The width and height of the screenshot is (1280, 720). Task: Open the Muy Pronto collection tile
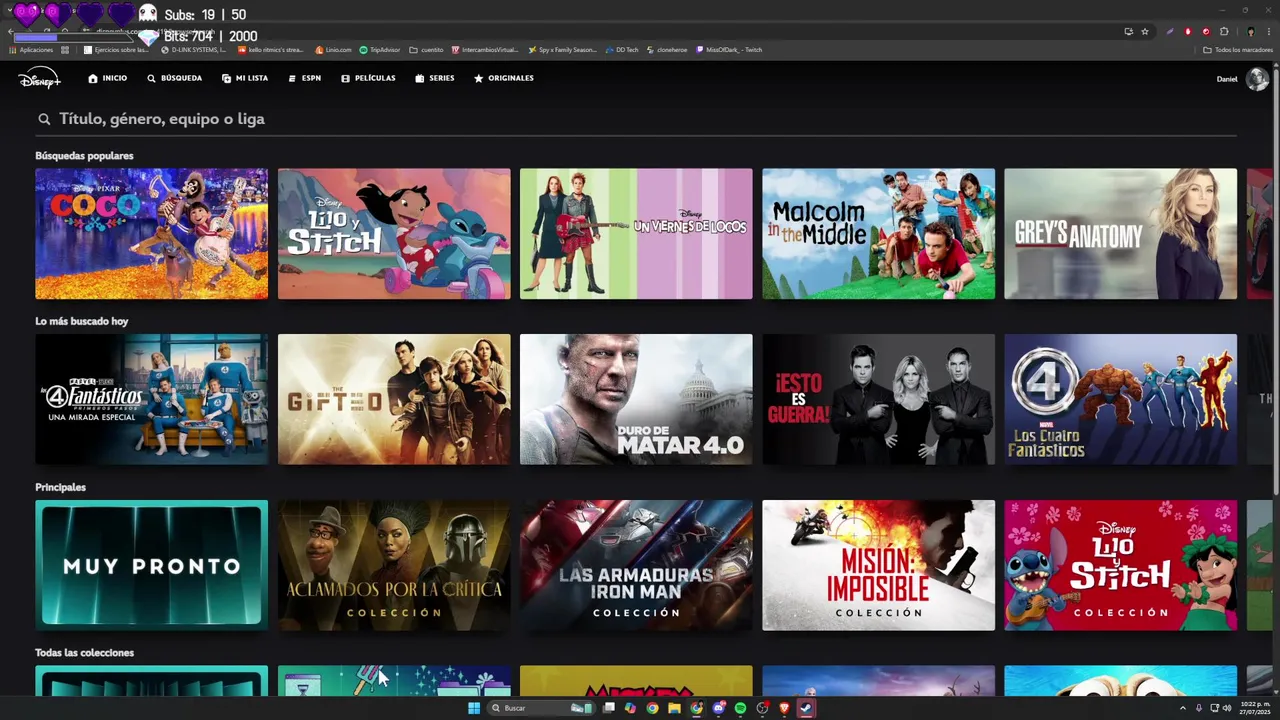click(151, 565)
